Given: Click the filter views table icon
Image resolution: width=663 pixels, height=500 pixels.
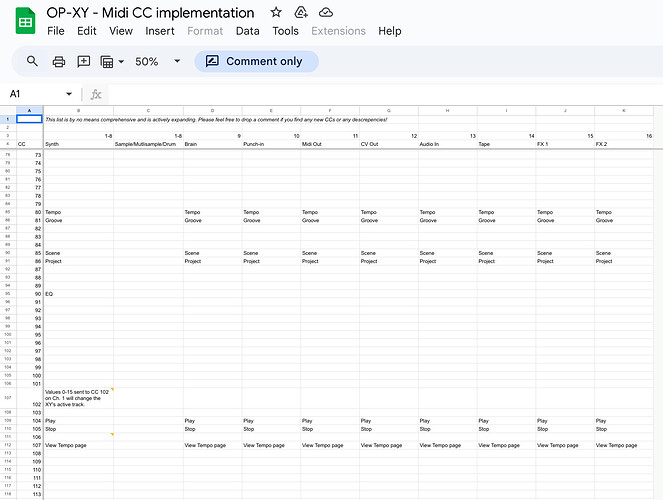Looking at the screenshot, I should 107,61.
